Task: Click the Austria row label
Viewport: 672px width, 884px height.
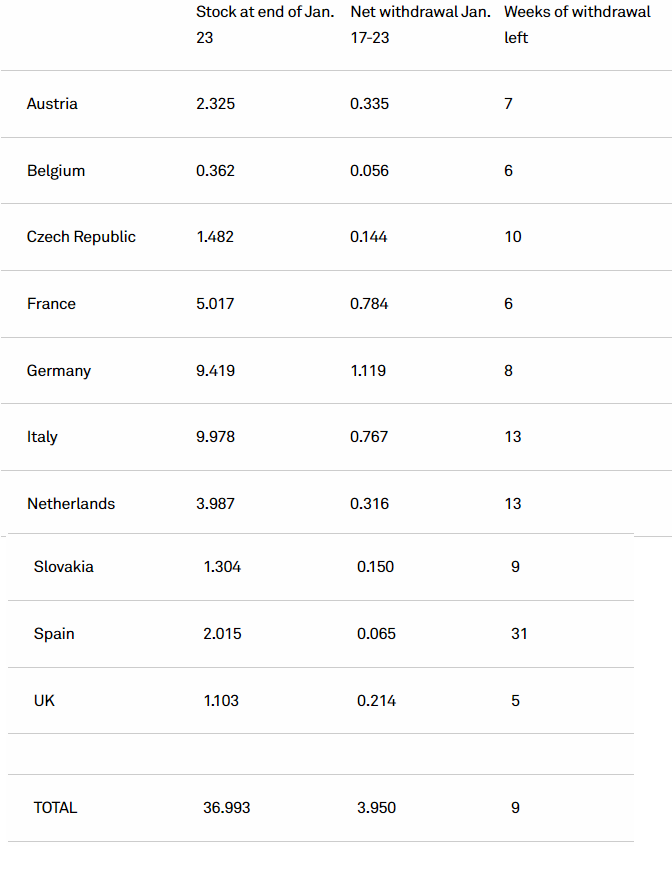Action: (x=52, y=104)
